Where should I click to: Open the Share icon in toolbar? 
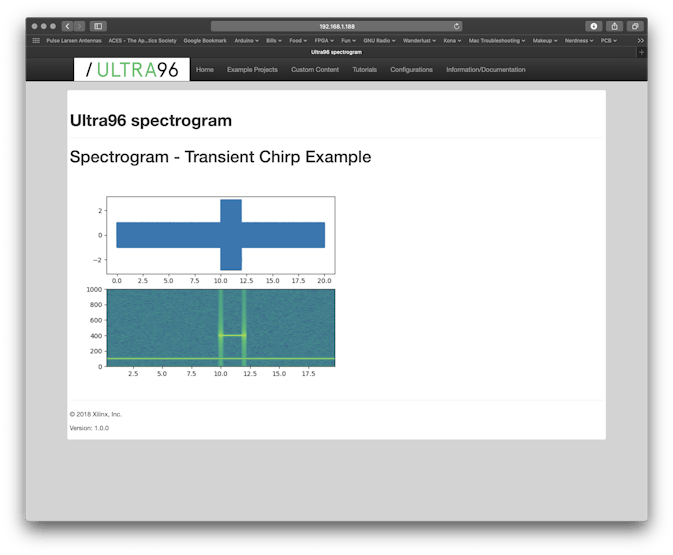pyautogui.click(x=614, y=26)
